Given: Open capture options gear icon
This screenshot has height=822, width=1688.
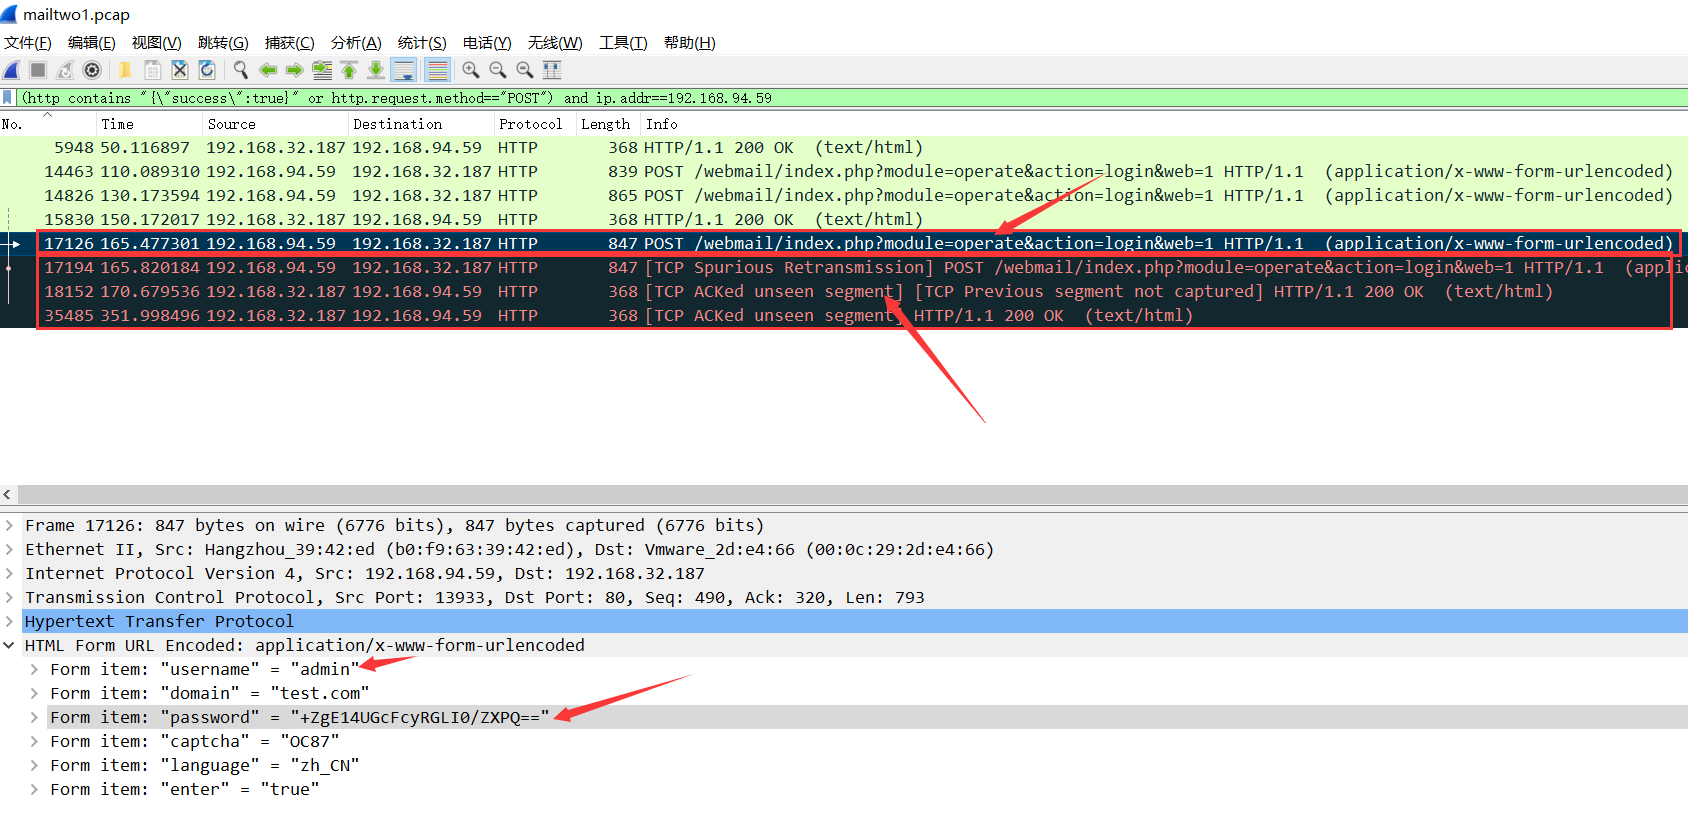Looking at the screenshot, I should point(92,70).
